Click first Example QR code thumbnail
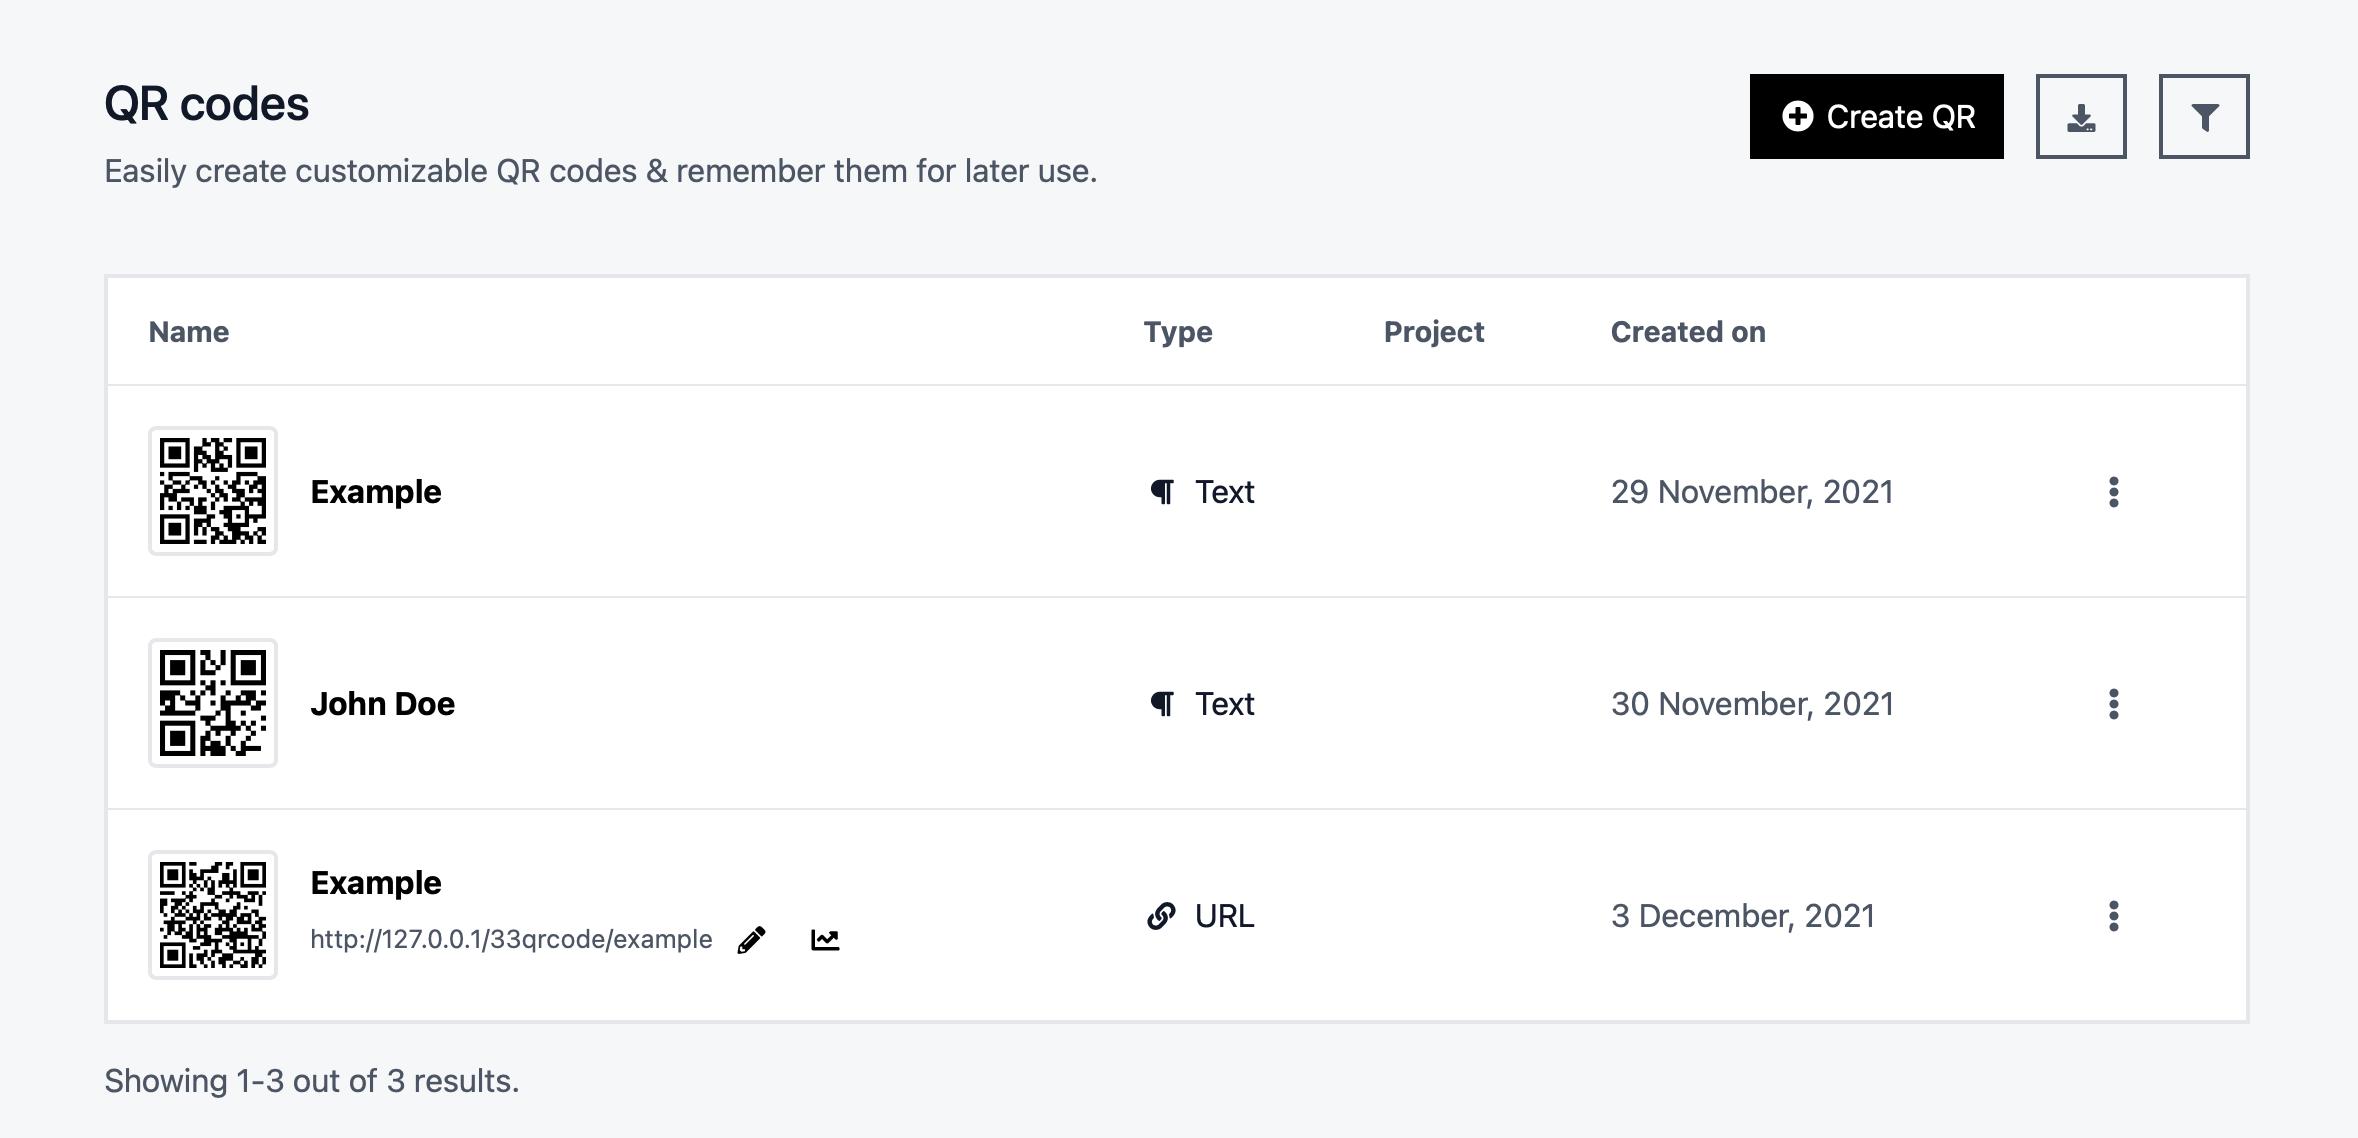The height and width of the screenshot is (1138, 2358). point(213,491)
